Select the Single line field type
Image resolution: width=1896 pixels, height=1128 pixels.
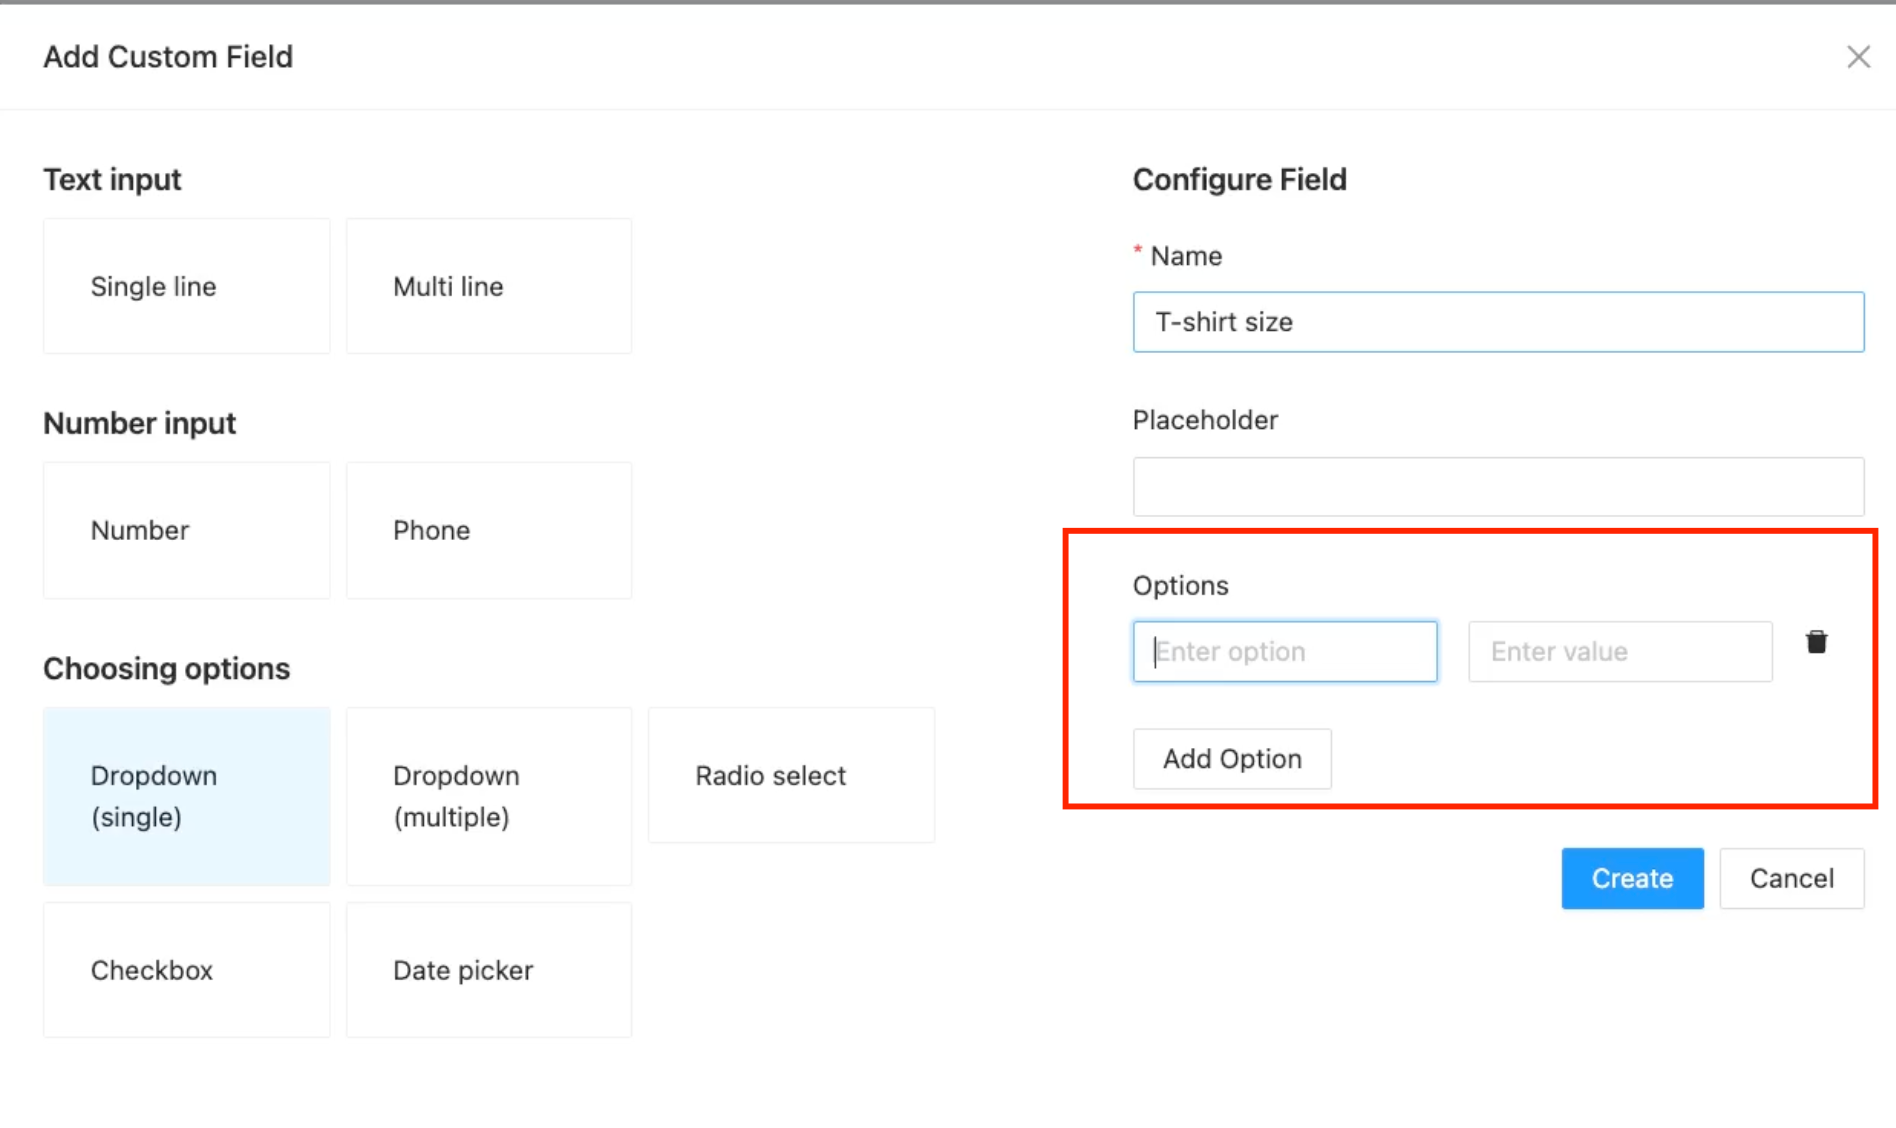[186, 287]
